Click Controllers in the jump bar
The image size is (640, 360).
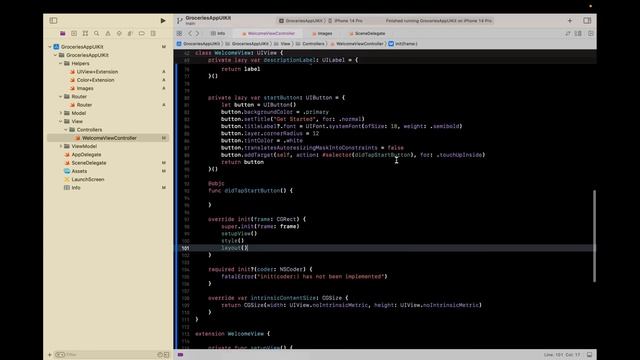click(x=310, y=44)
